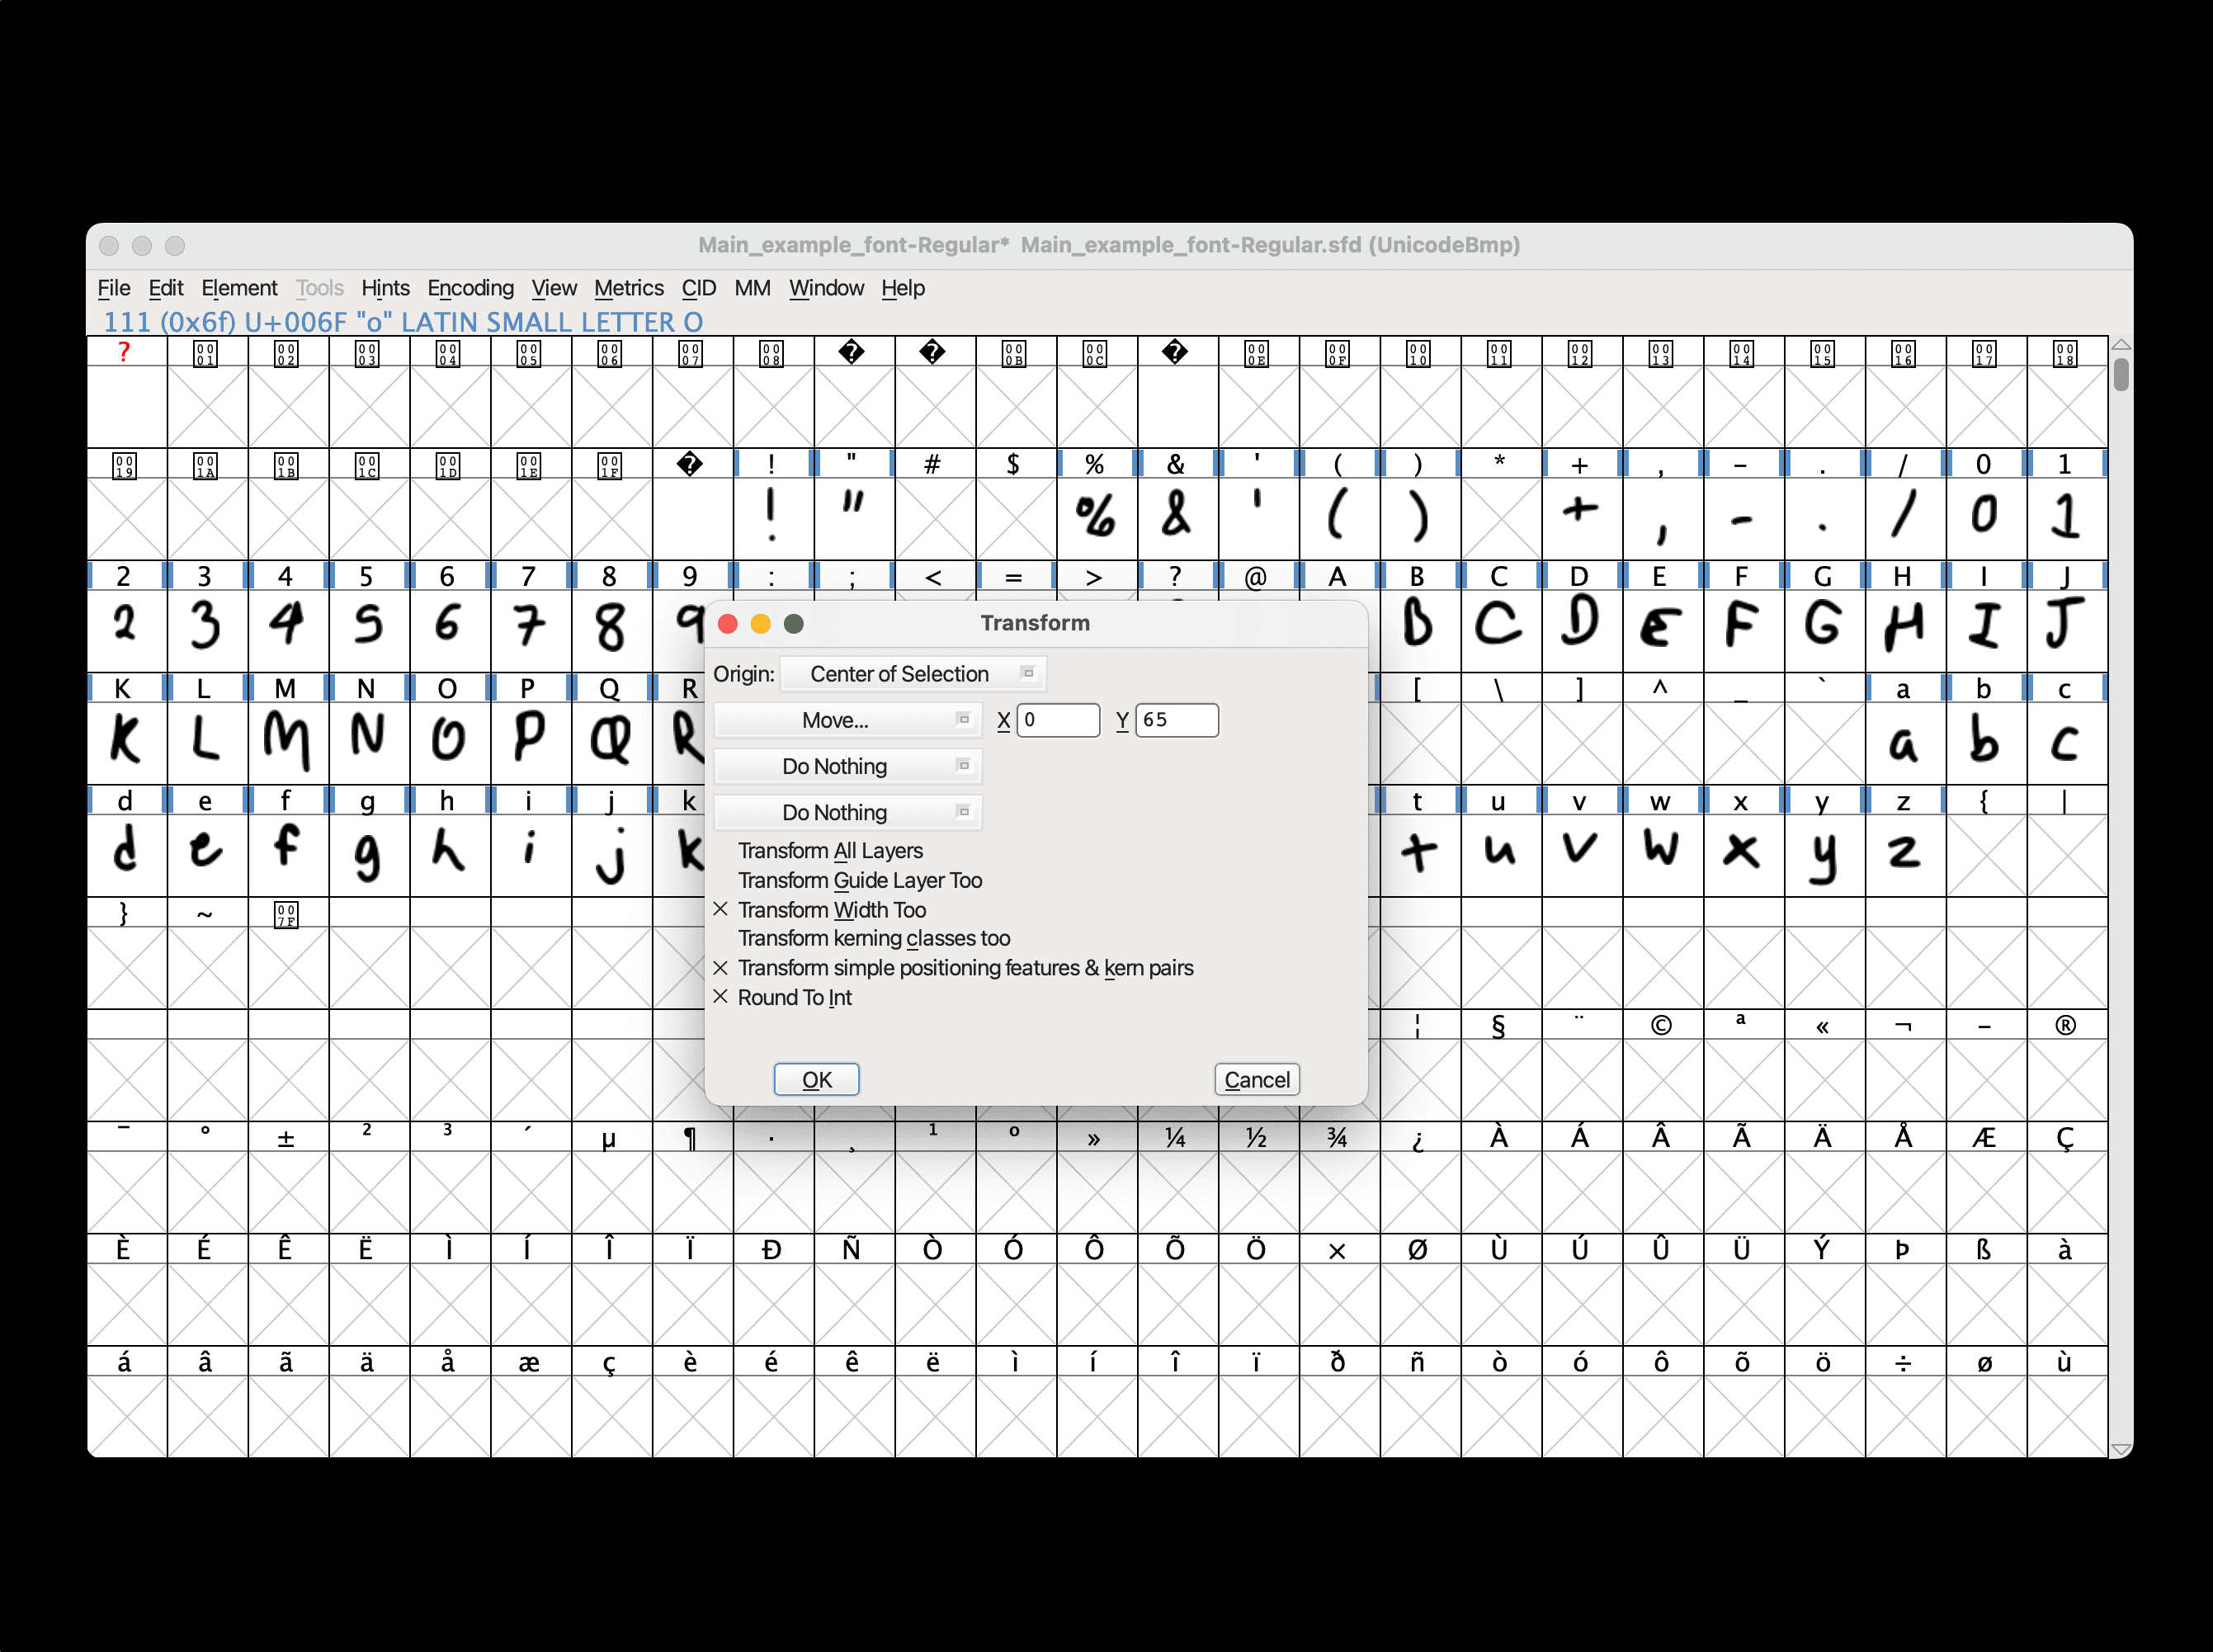Open the Edit menu
This screenshot has height=1652, width=2213.
click(165, 288)
